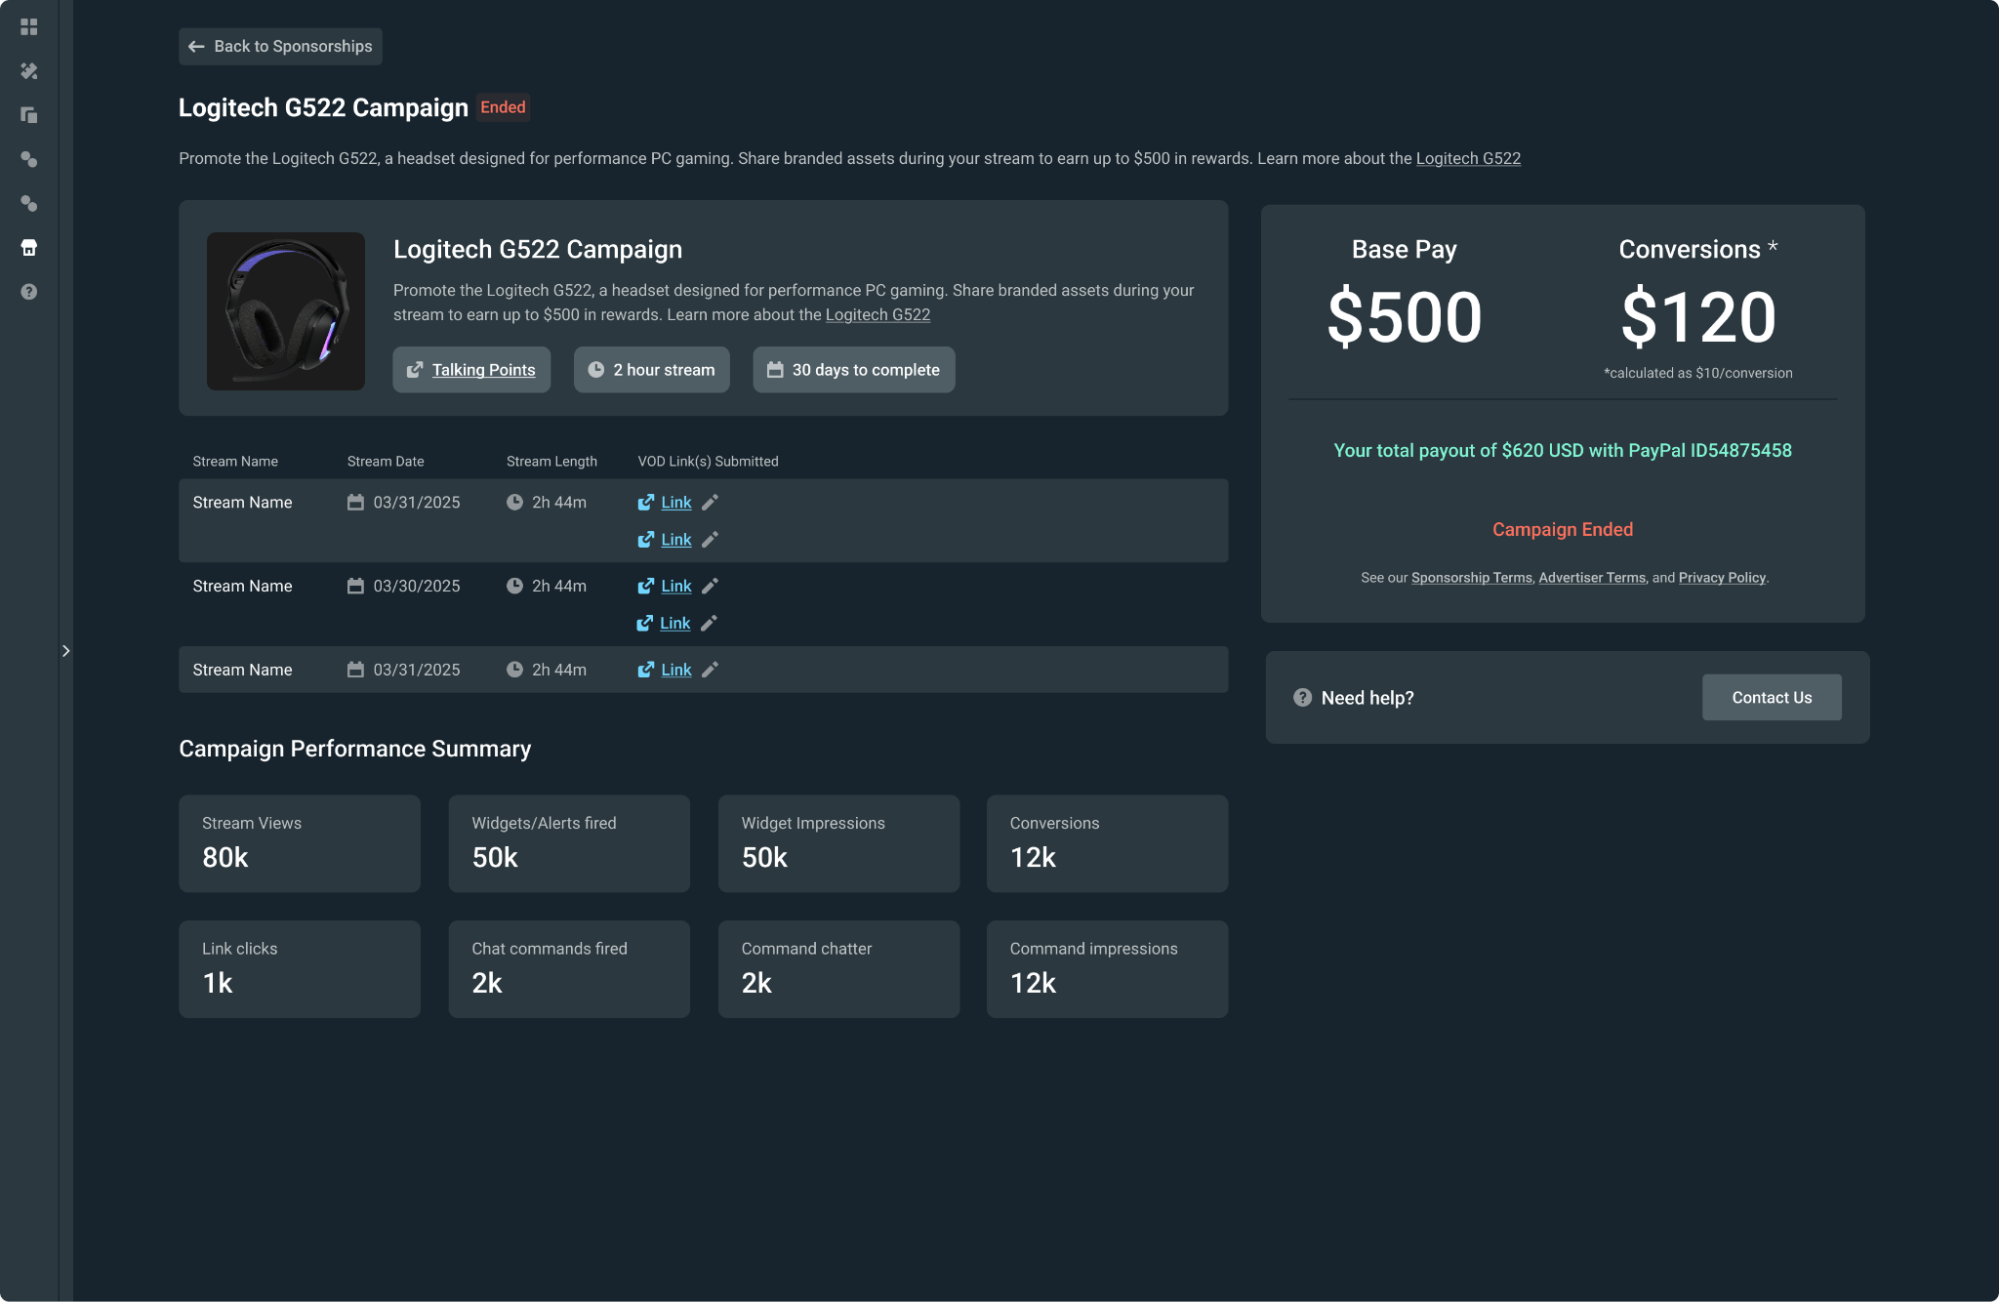
Task: Select the Chat commands fired 2k card
Action: tap(569, 970)
